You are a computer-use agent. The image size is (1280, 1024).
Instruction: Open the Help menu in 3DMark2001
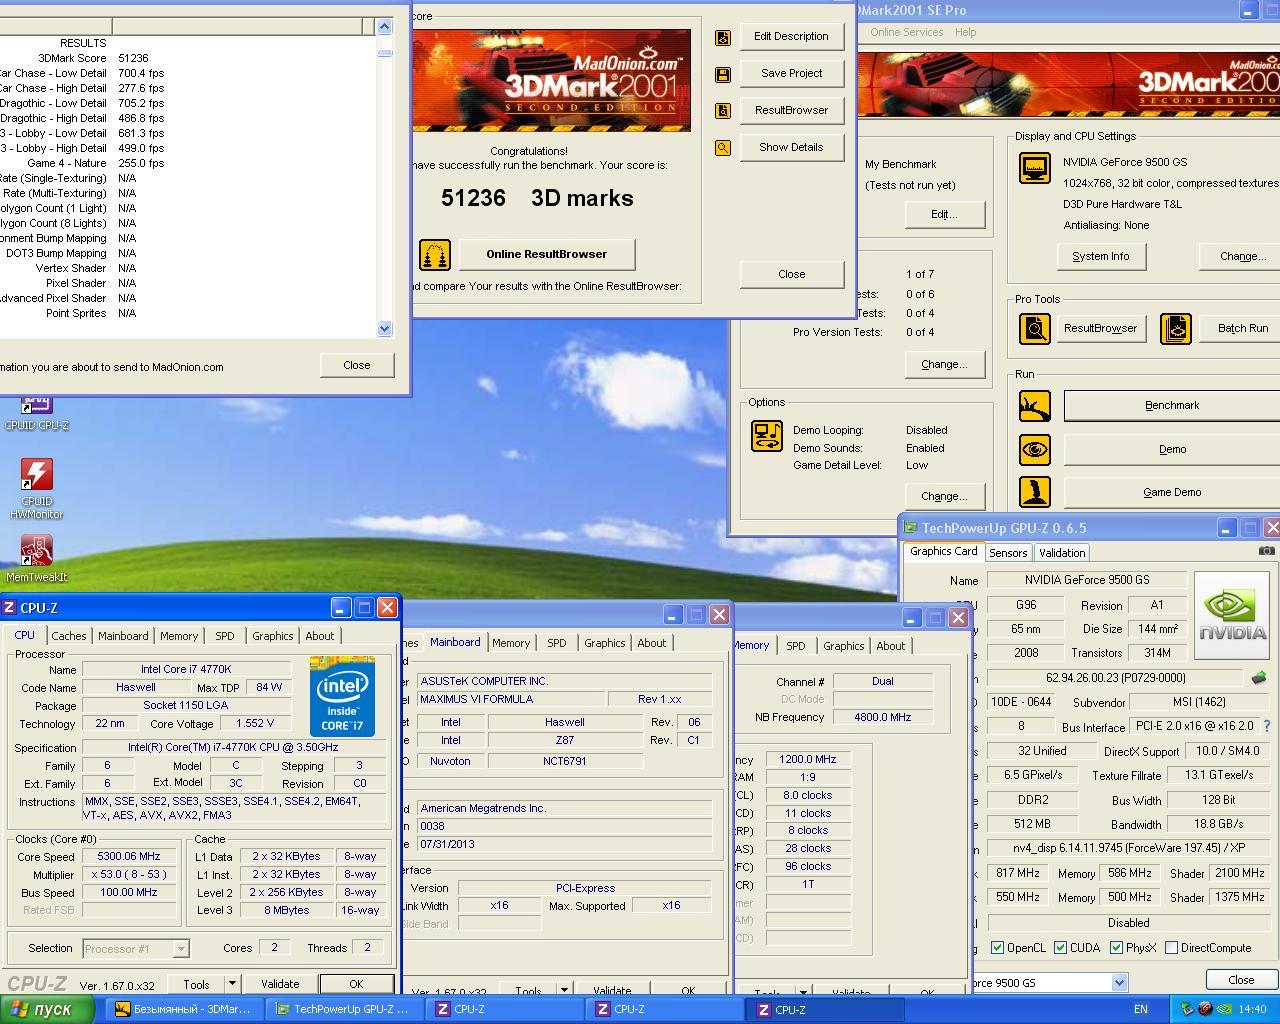click(965, 32)
